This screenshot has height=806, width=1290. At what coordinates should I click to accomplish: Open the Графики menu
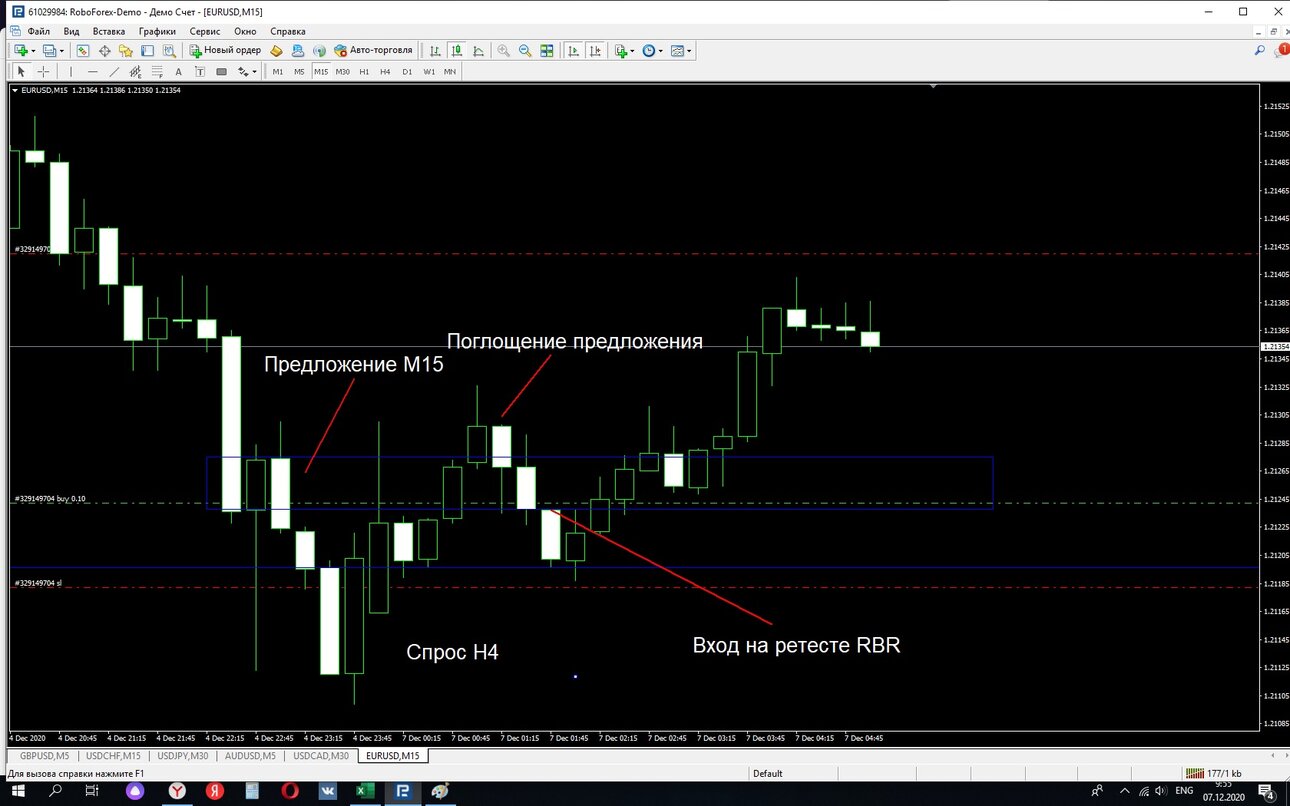tap(157, 31)
